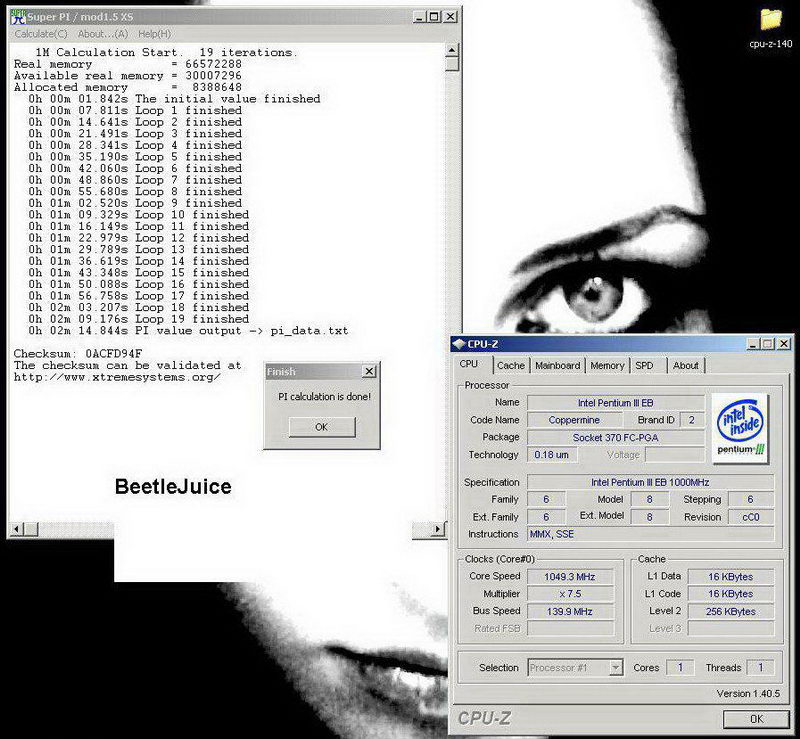The height and width of the screenshot is (739, 800).
Task: Click the CPU-Z title bar icon
Action: click(459, 344)
